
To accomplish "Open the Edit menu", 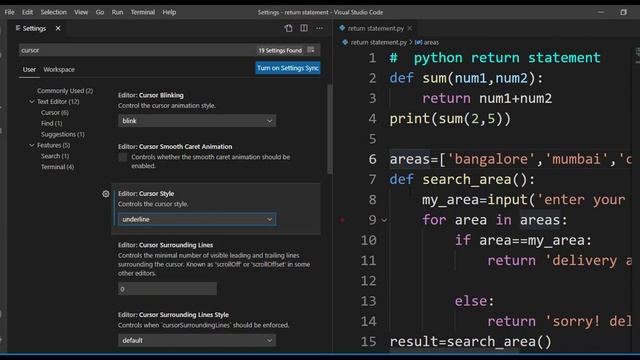I will click(27, 12).
